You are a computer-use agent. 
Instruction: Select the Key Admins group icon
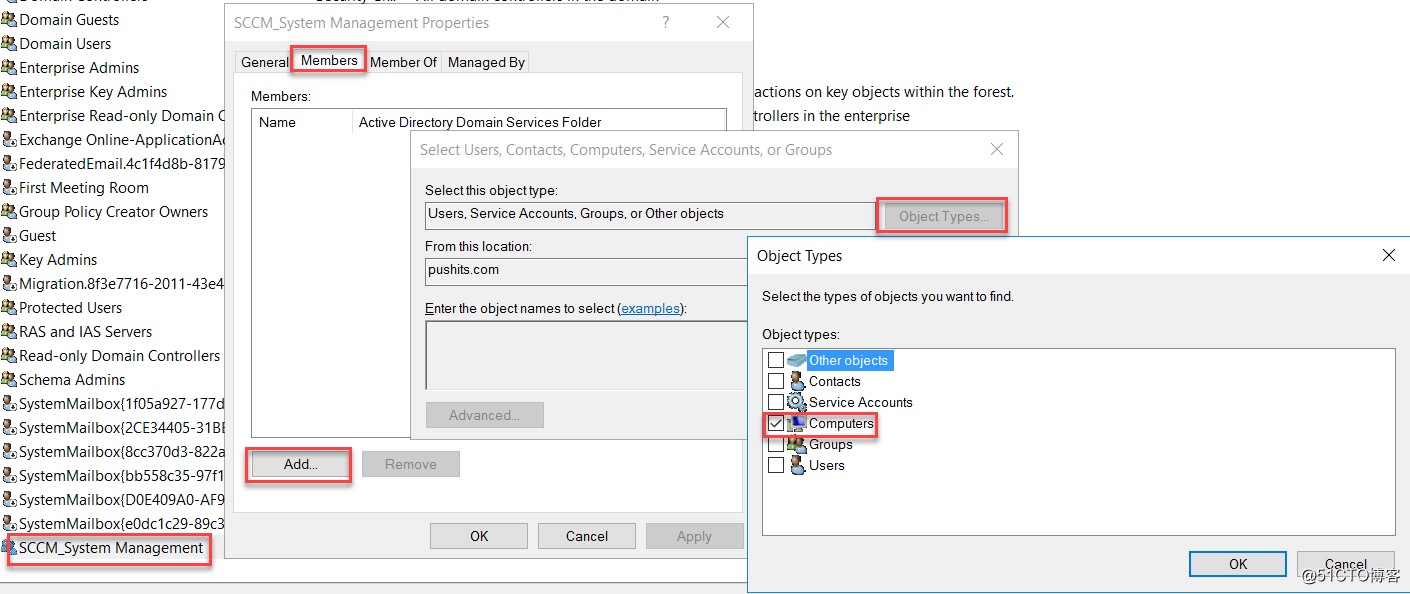(9, 260)
